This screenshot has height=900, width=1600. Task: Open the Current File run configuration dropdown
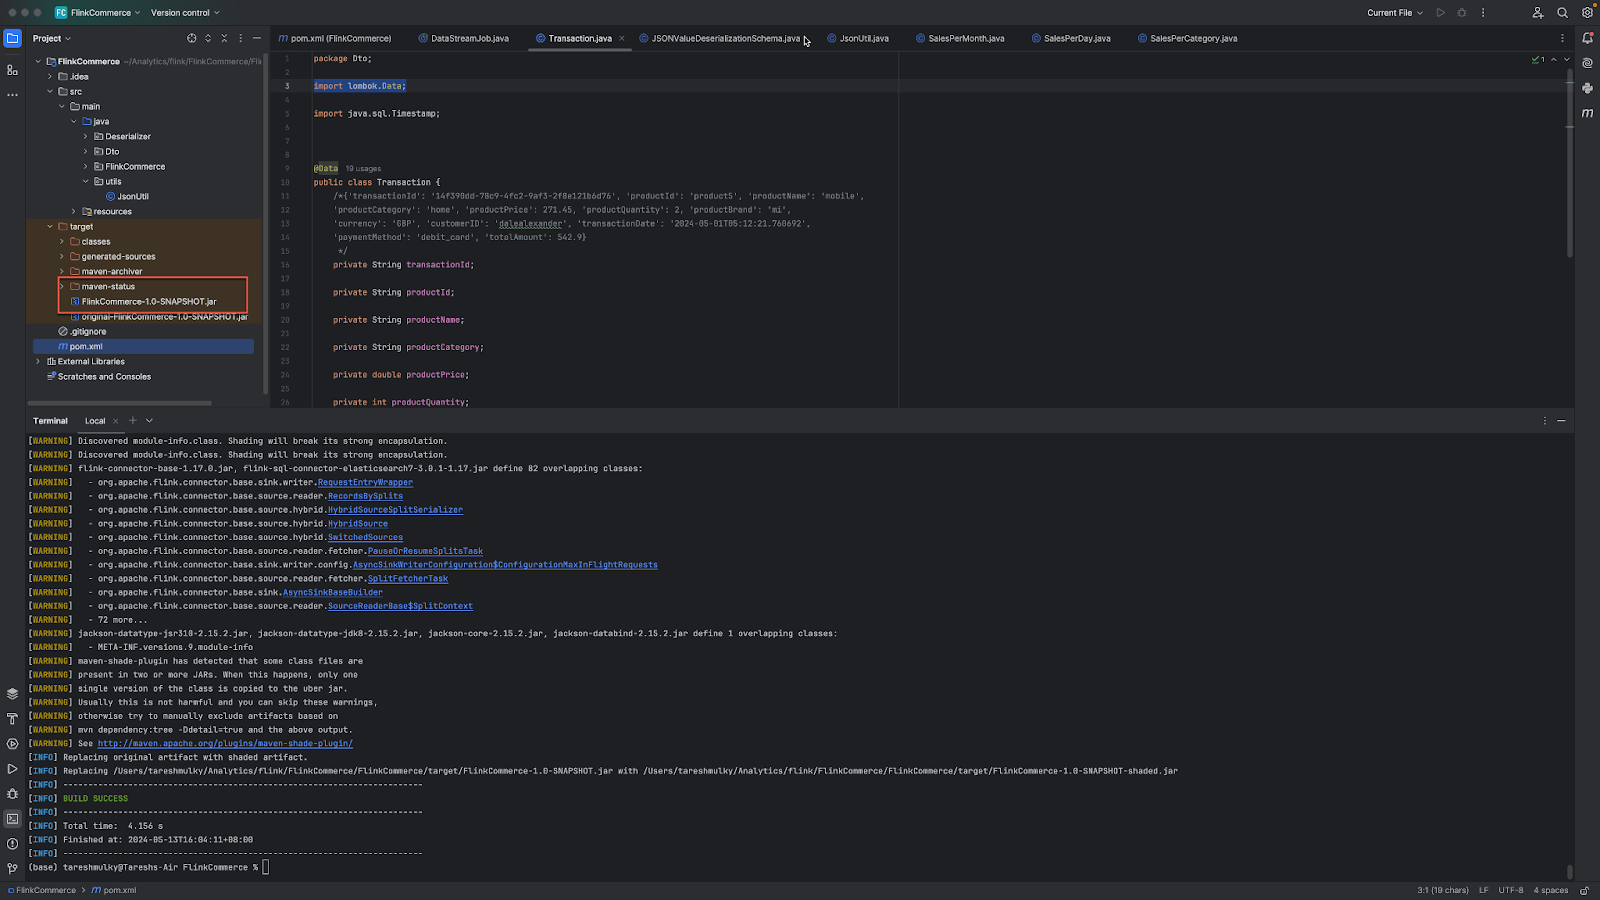(x=1395, y=13)
